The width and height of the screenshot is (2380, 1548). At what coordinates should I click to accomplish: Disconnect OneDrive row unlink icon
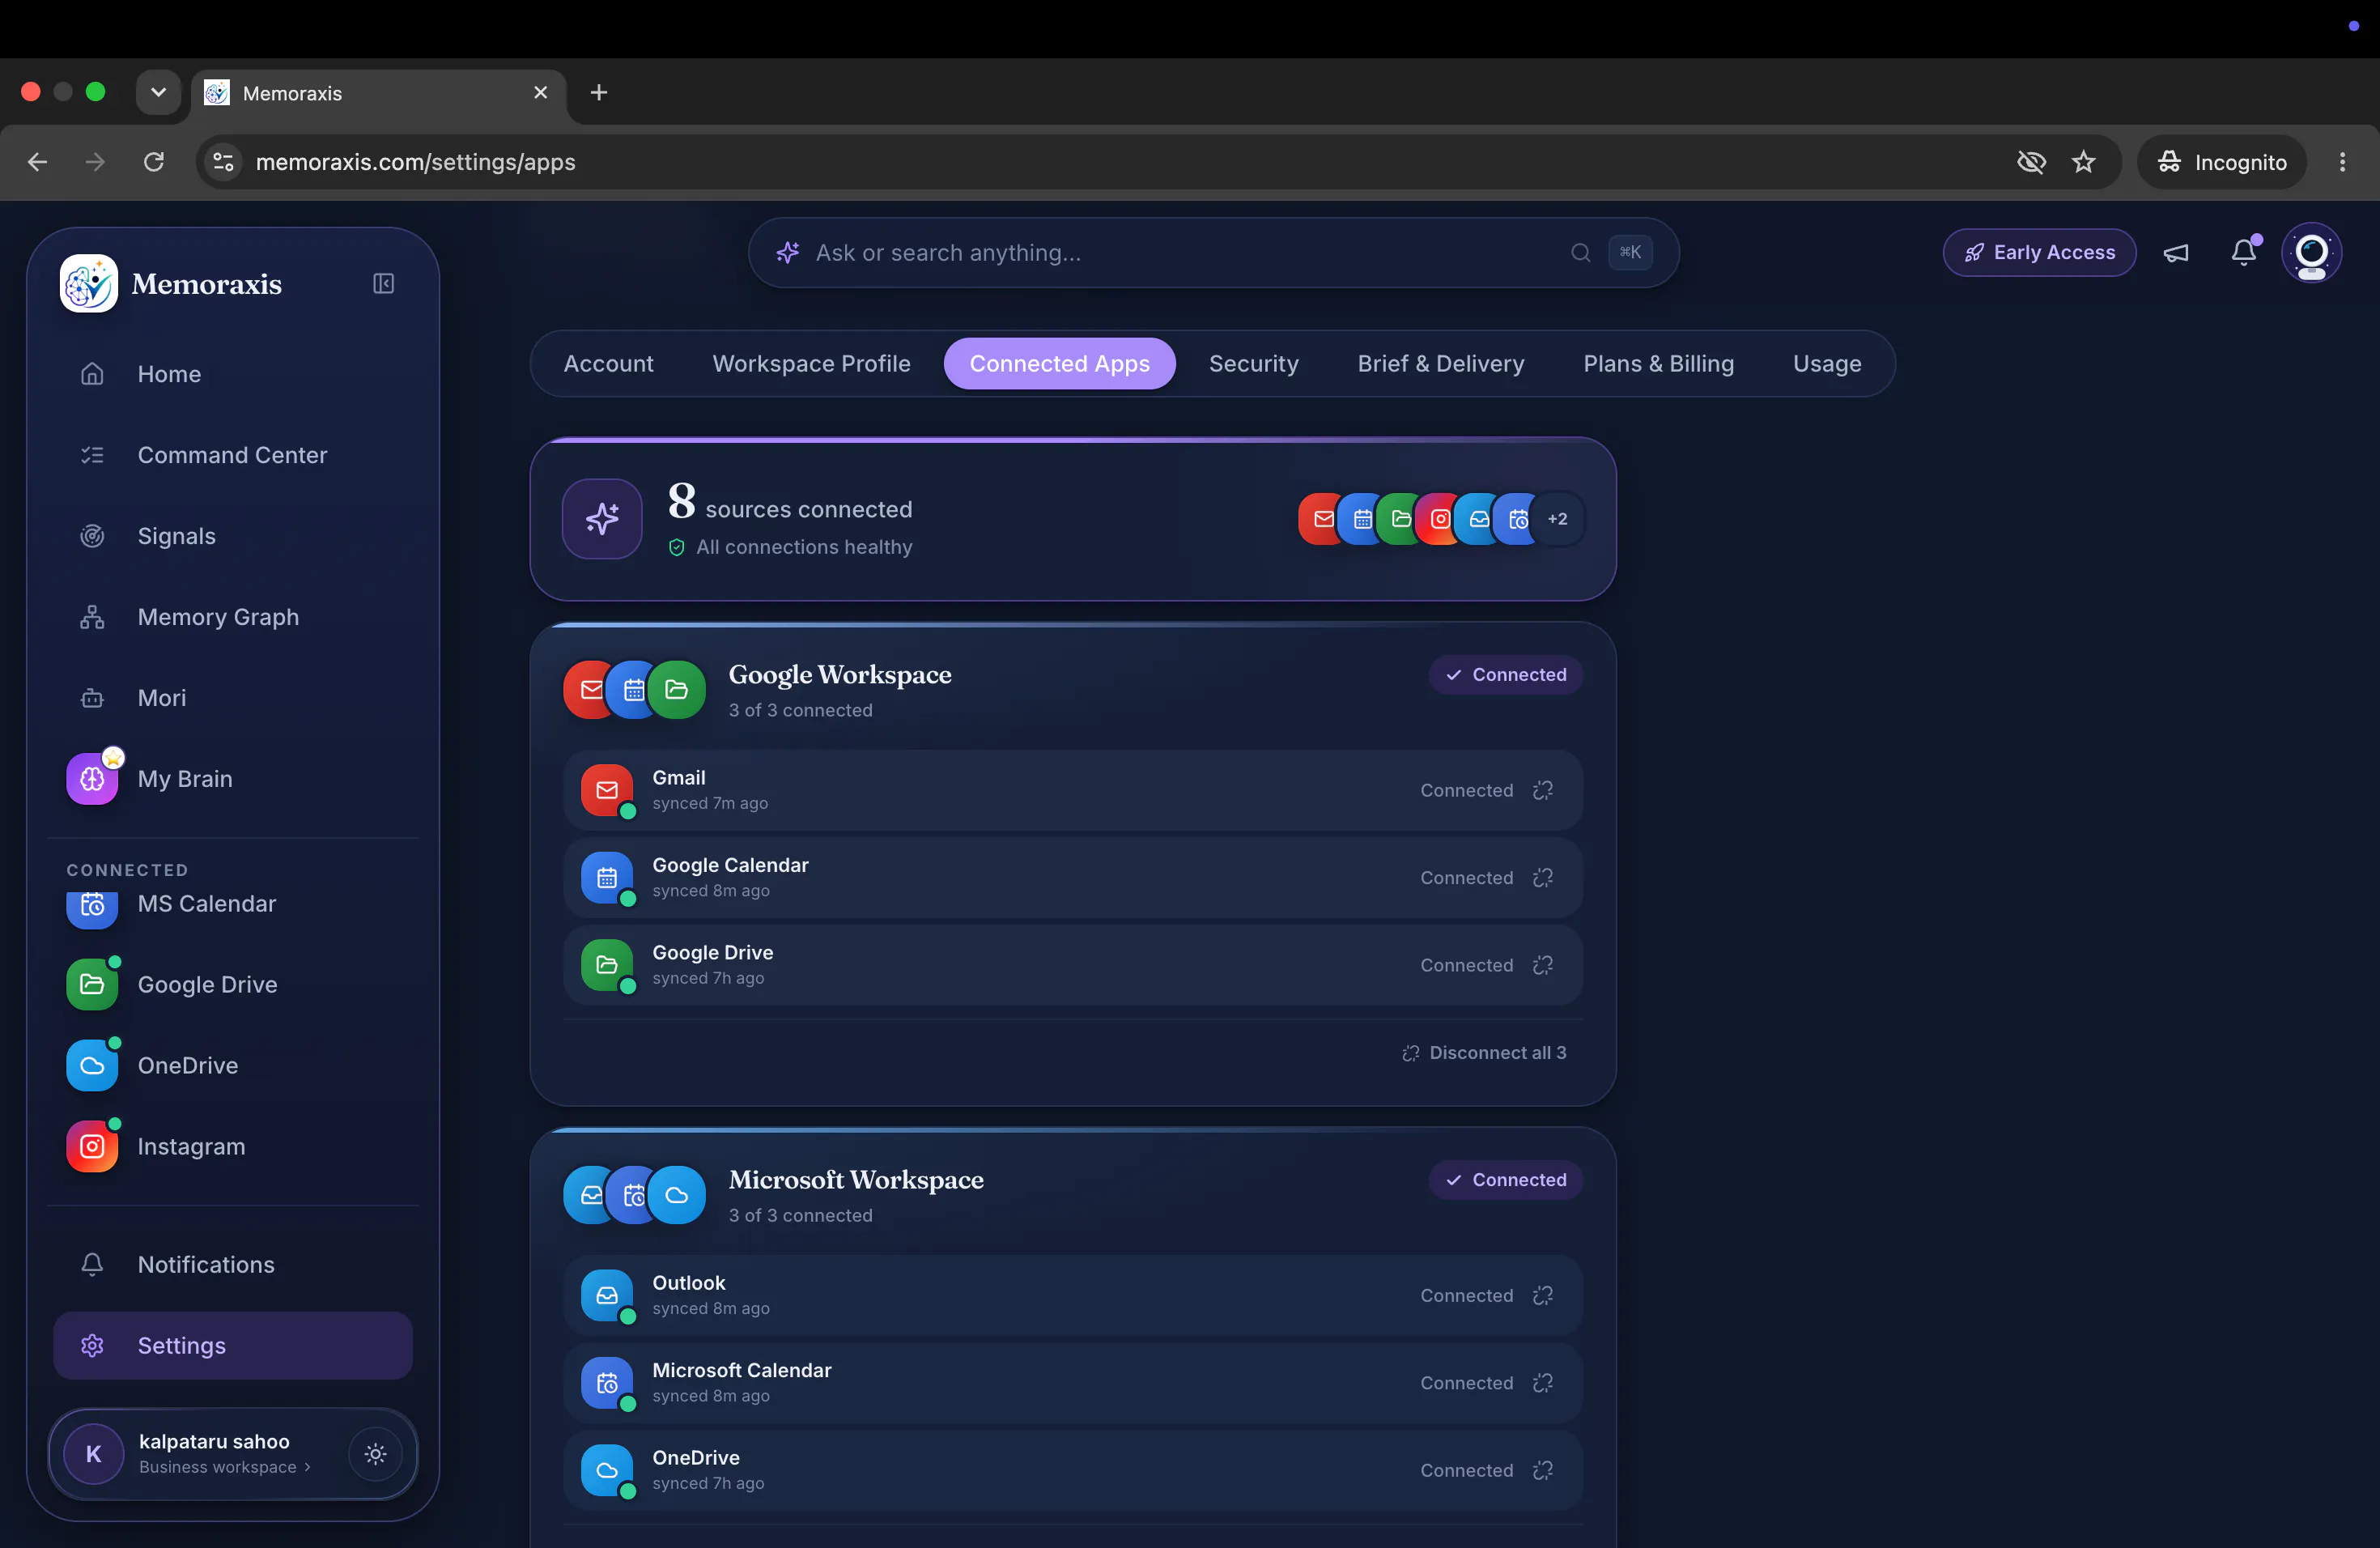1543,1470
